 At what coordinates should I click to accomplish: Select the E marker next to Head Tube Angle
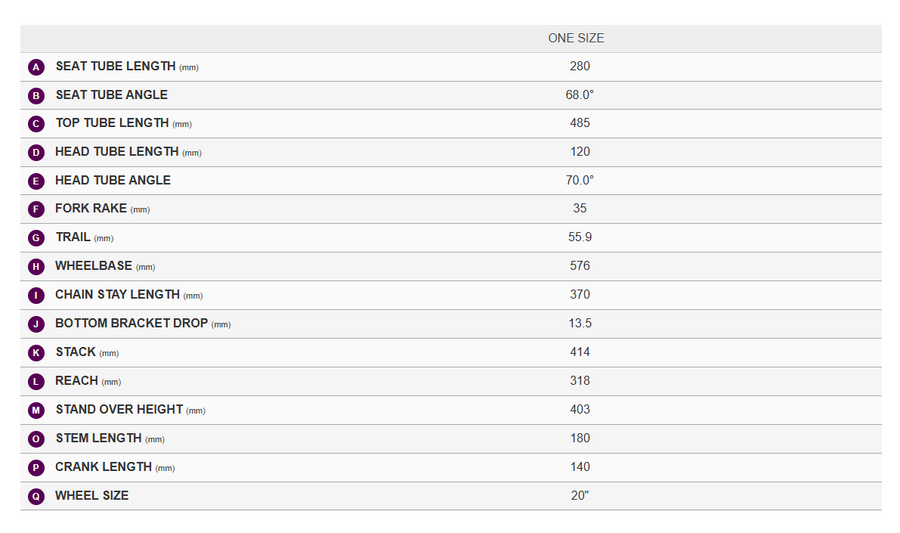(x=36, y=181)
